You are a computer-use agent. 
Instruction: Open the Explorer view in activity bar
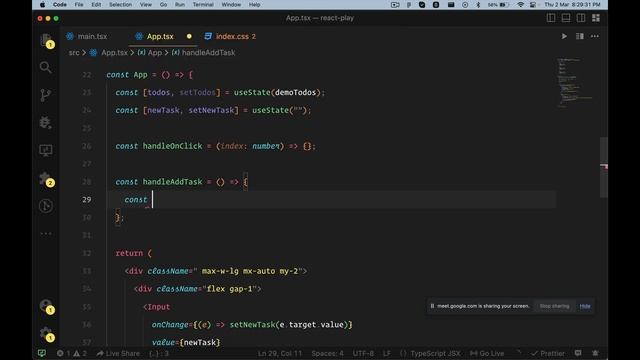tap(46, 40)
